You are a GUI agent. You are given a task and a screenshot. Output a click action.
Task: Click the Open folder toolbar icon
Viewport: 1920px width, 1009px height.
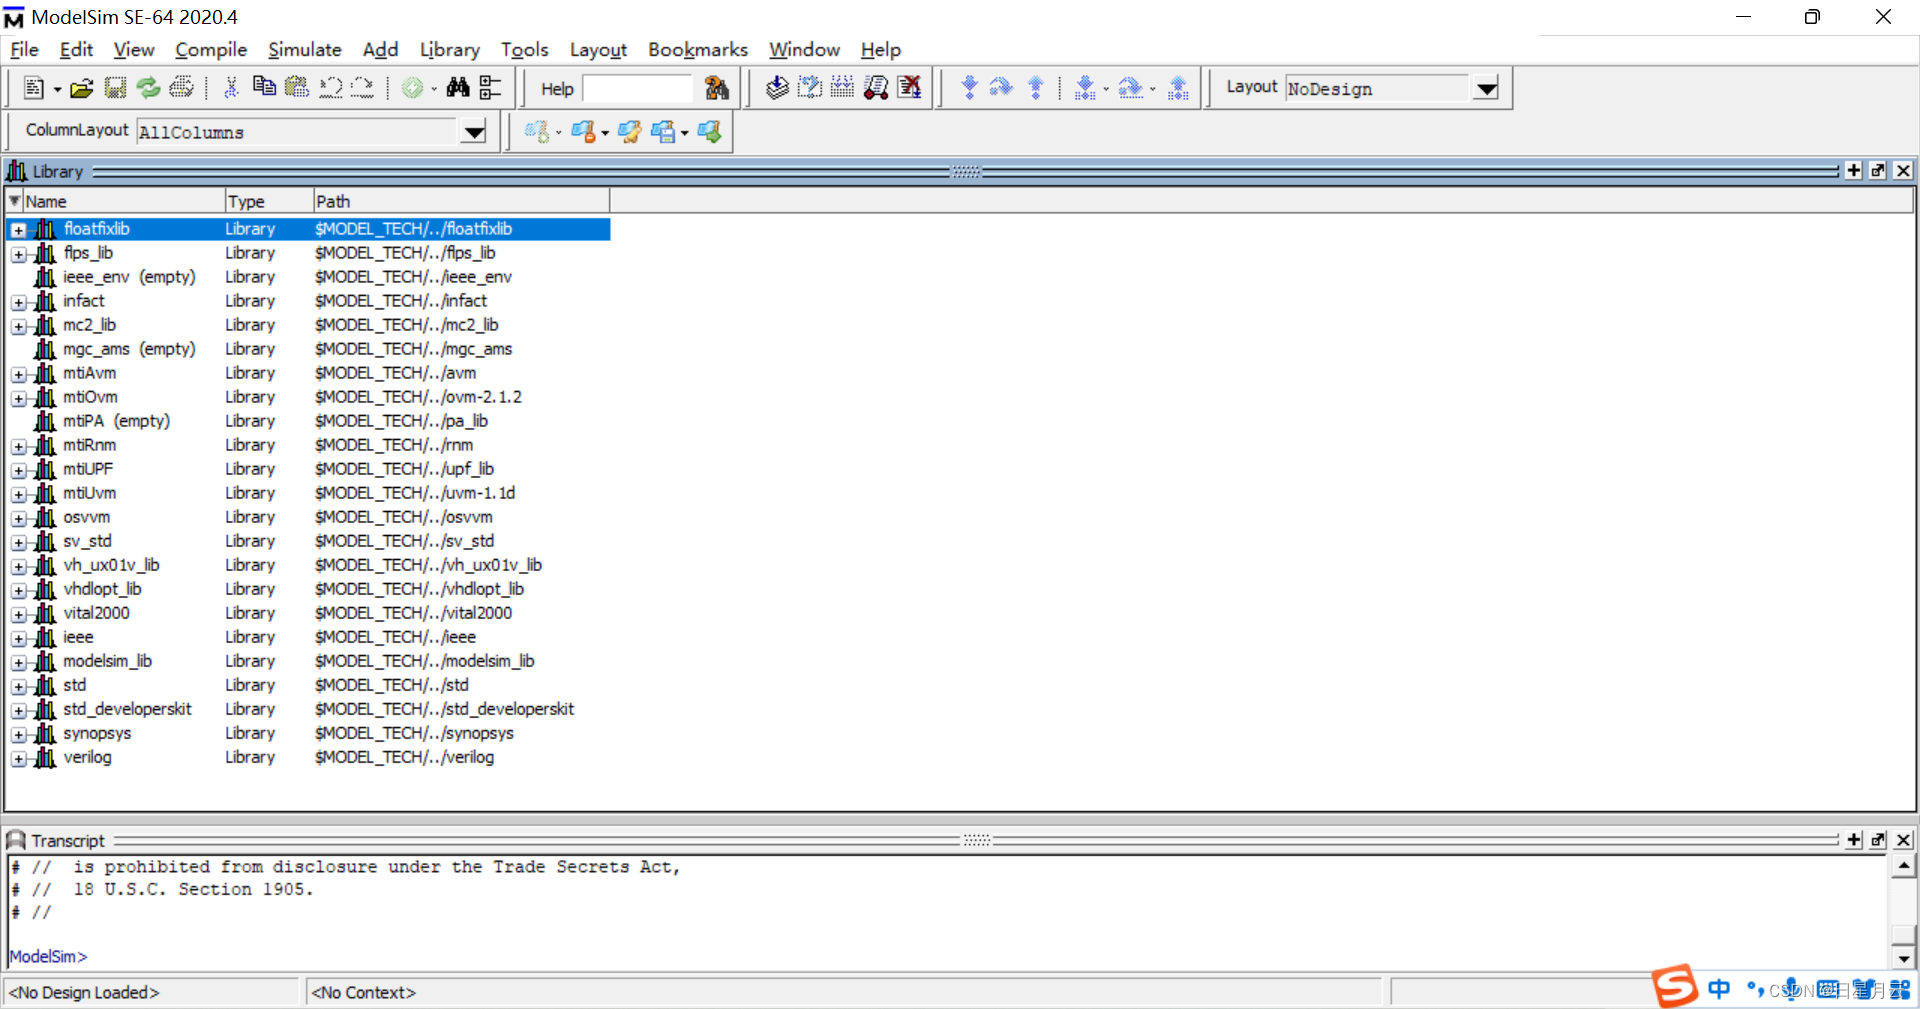tap(82, 88)
